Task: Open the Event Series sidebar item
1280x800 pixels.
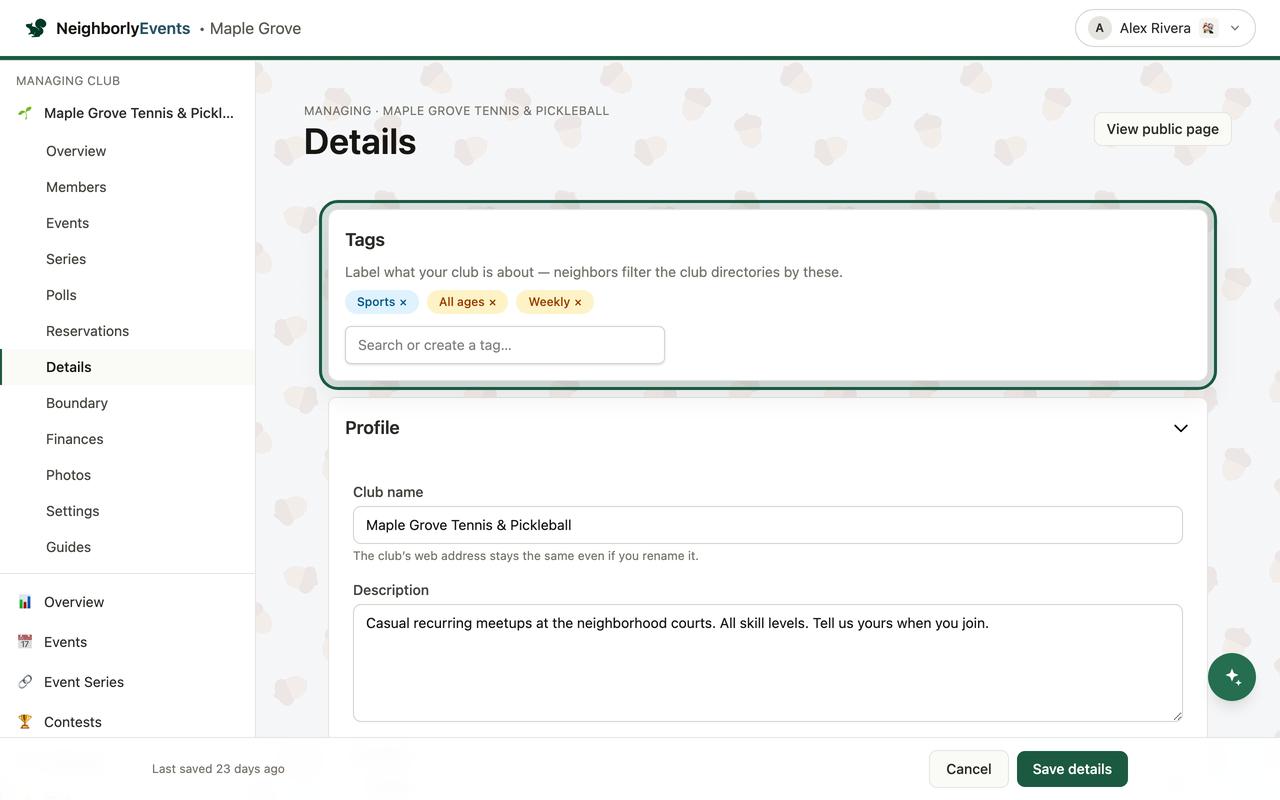Action: [x=84, y=682]
